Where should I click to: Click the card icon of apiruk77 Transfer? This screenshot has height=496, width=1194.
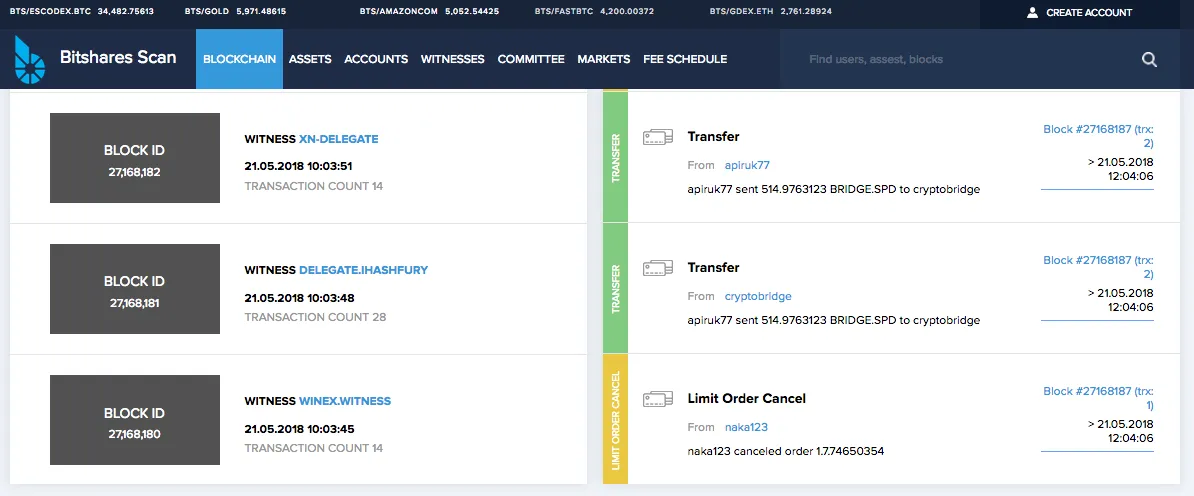click(657, 137)
